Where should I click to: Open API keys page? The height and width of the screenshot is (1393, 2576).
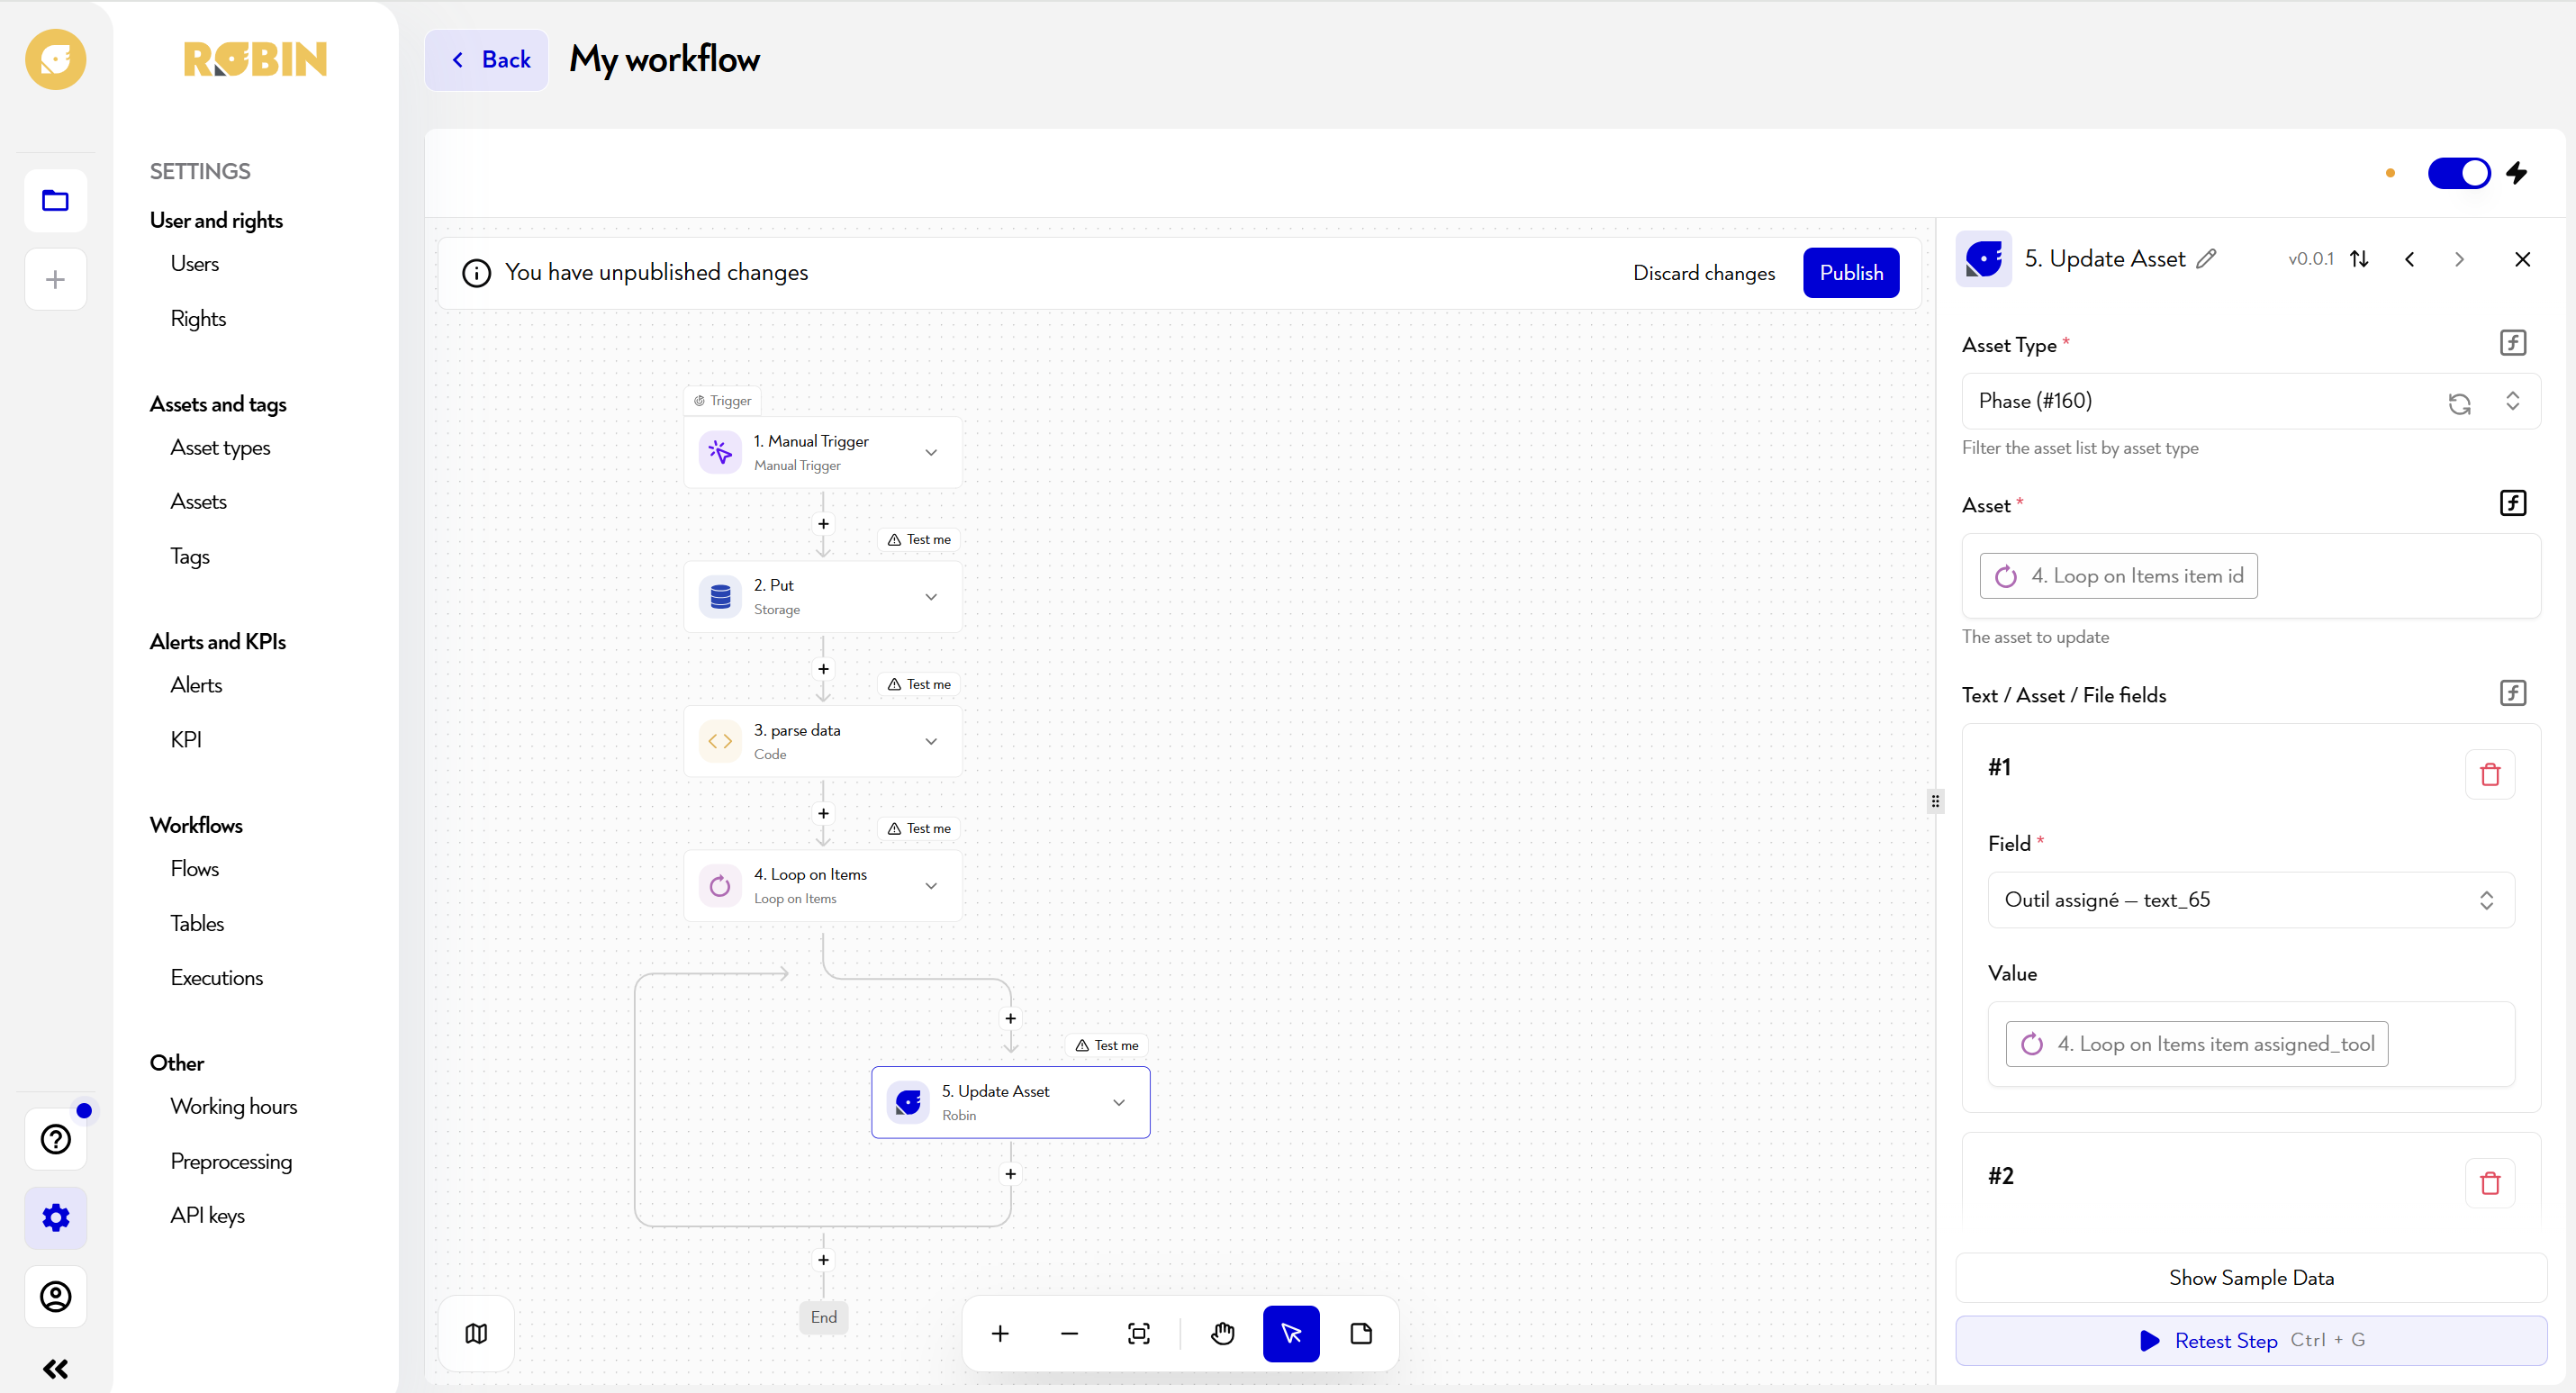207,1216
